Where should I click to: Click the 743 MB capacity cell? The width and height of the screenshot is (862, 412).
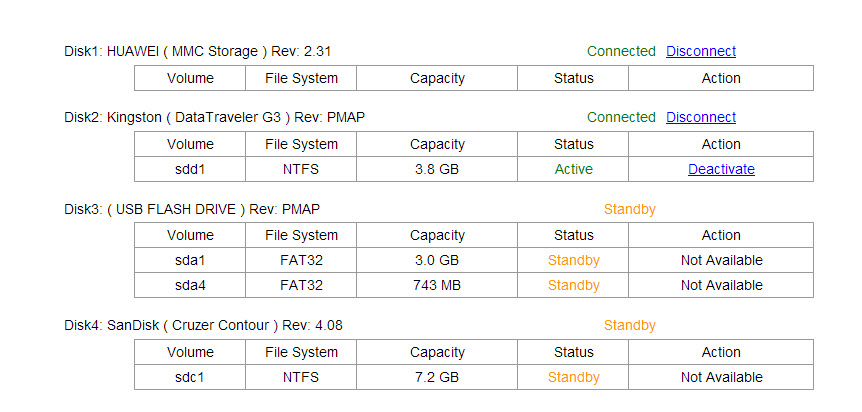437,285
